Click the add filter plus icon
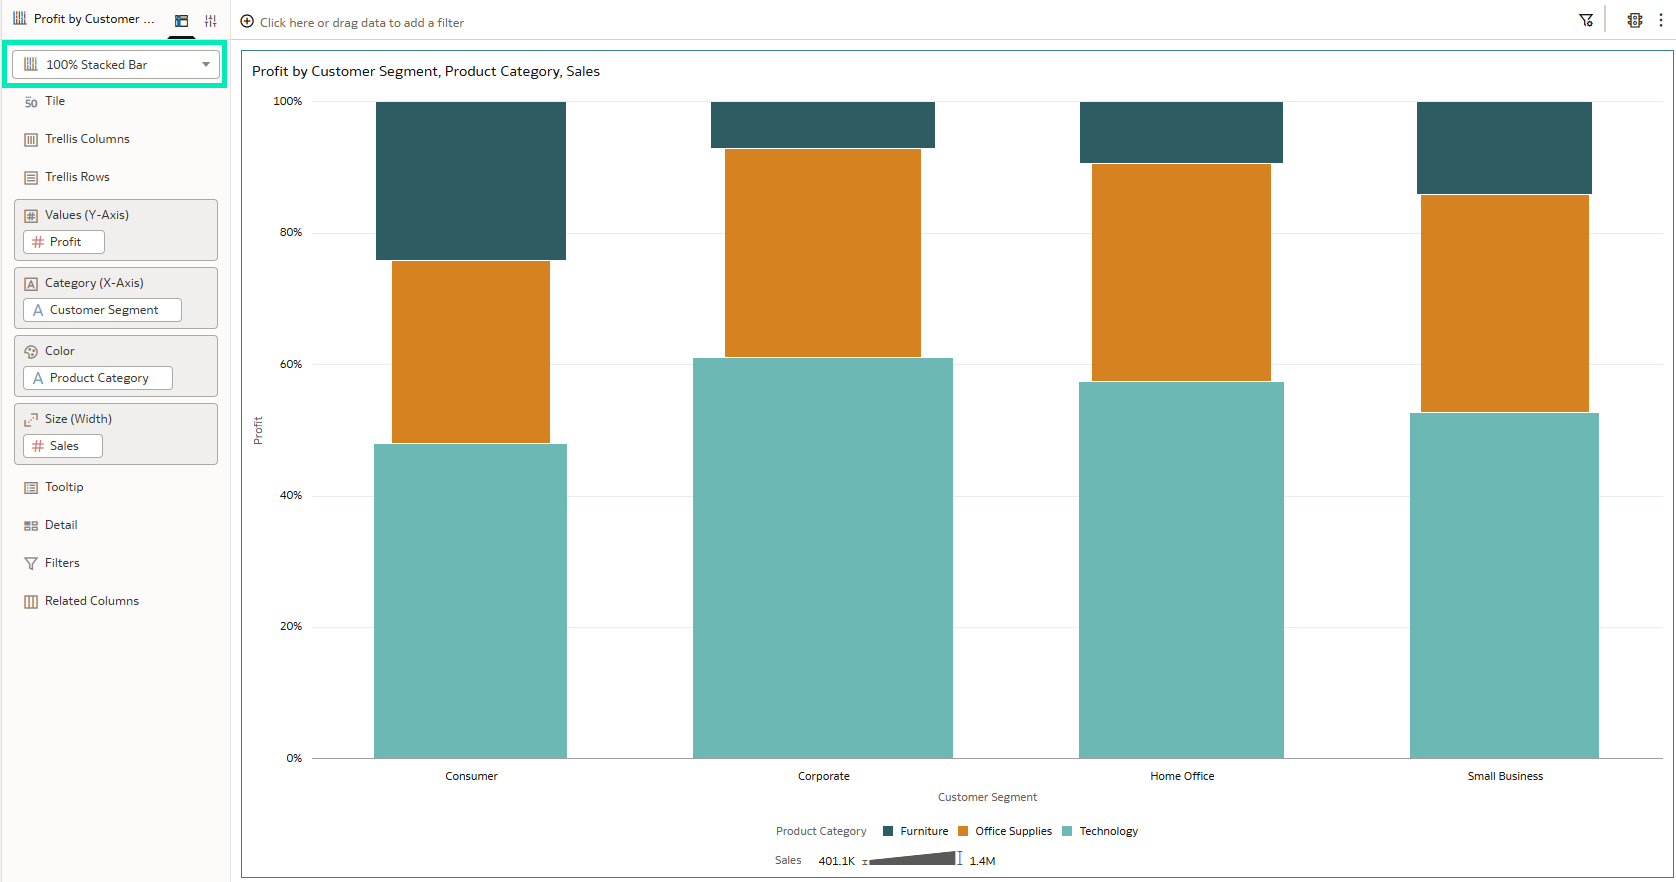Viewport: 1676px width, 882px height. (x=247, y=21)
